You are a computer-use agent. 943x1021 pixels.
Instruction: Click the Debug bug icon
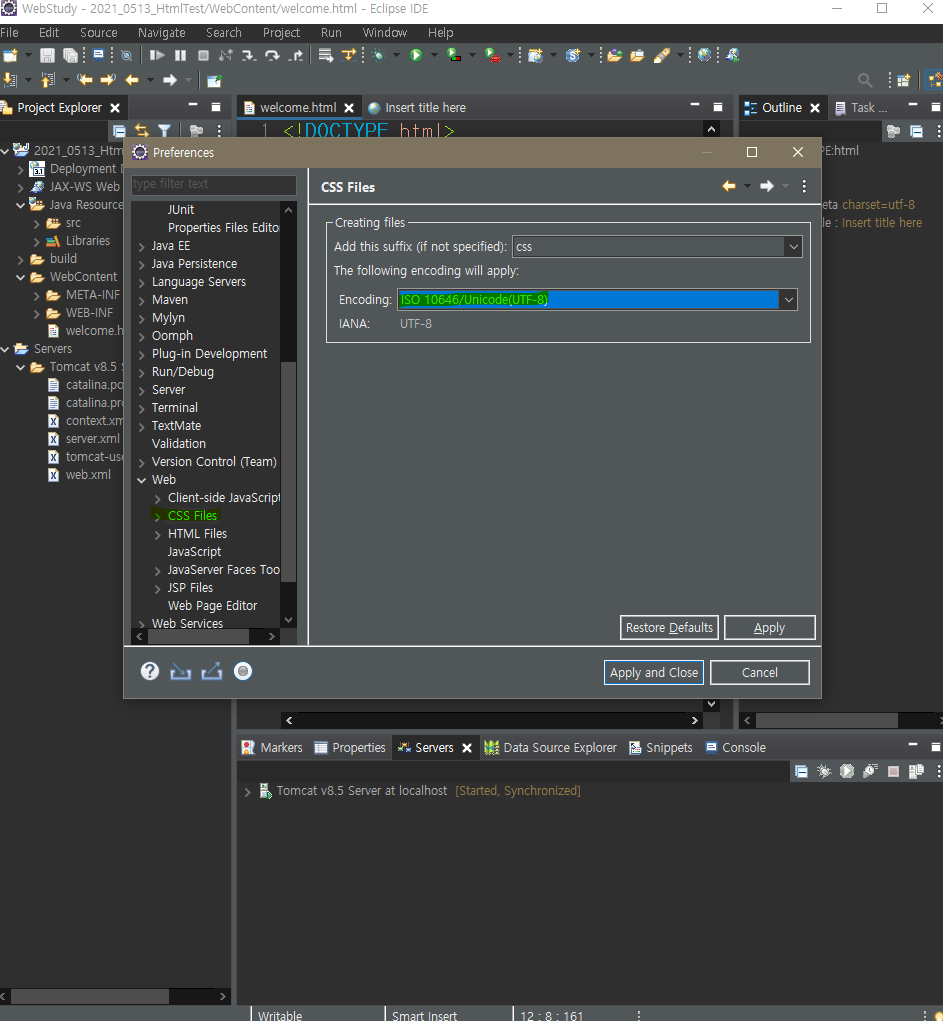click(378, 55)
